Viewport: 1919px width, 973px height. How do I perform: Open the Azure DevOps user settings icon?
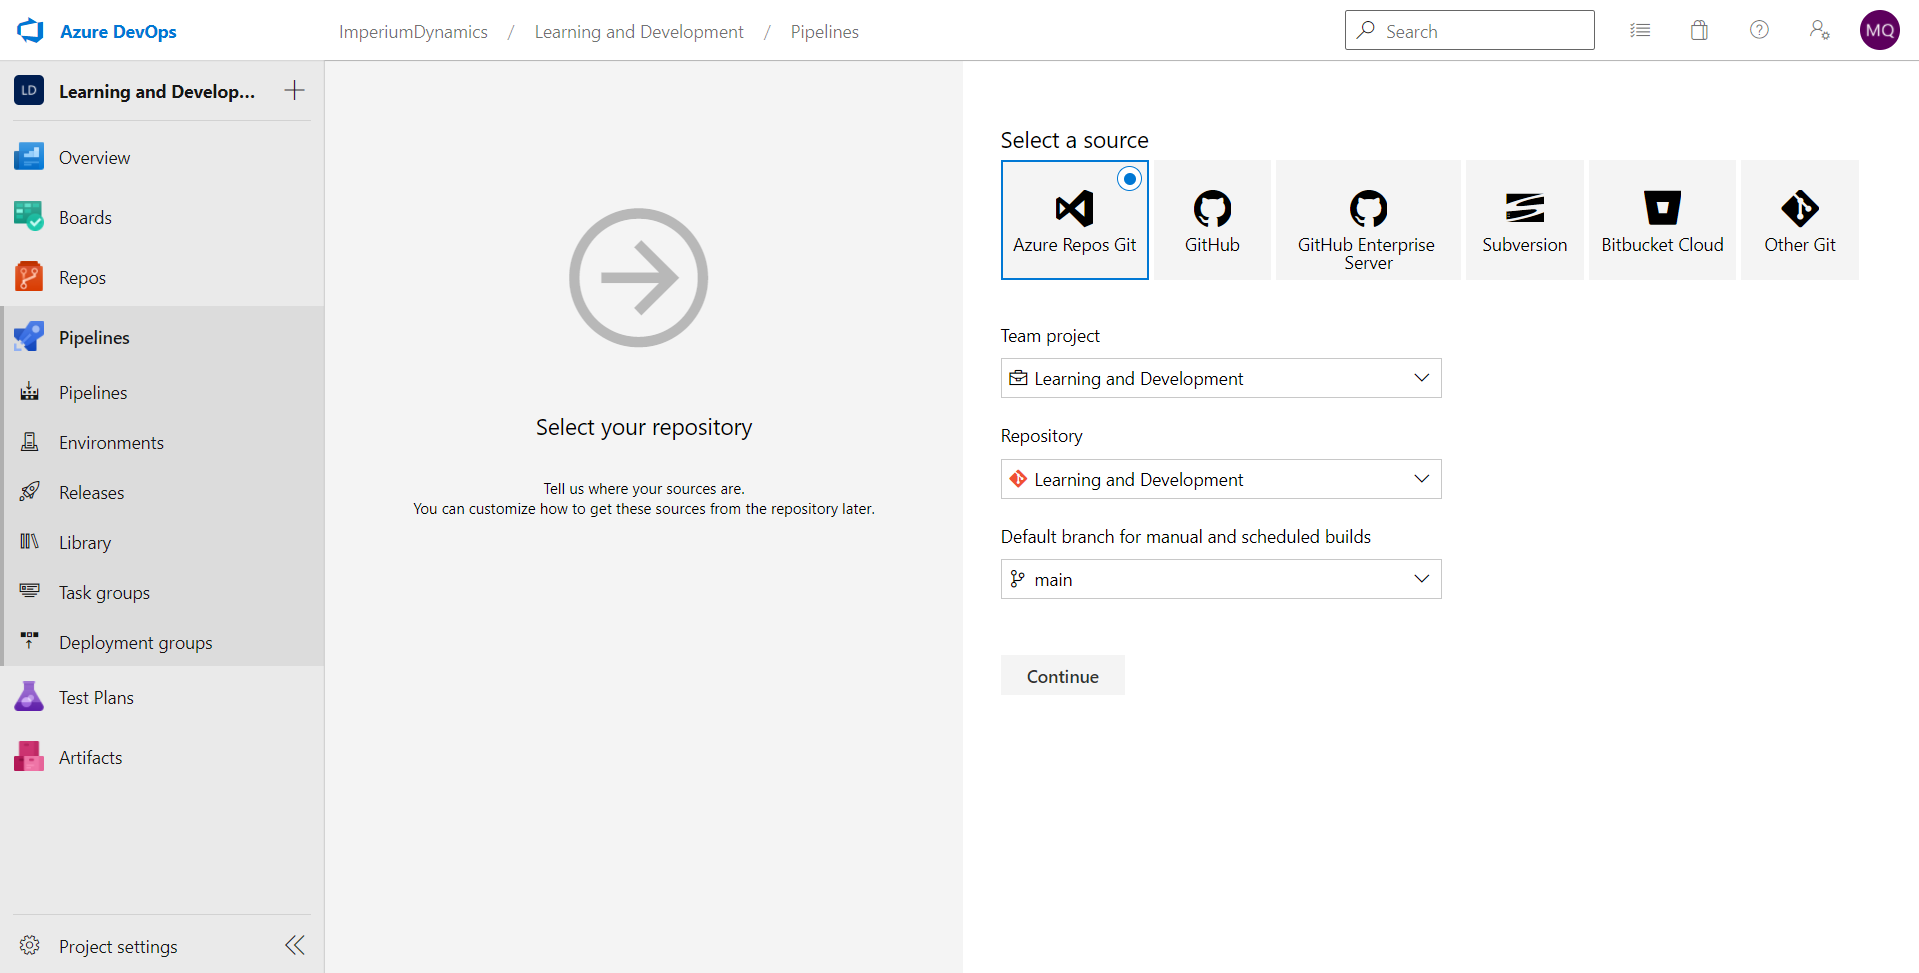(1819, 30)
